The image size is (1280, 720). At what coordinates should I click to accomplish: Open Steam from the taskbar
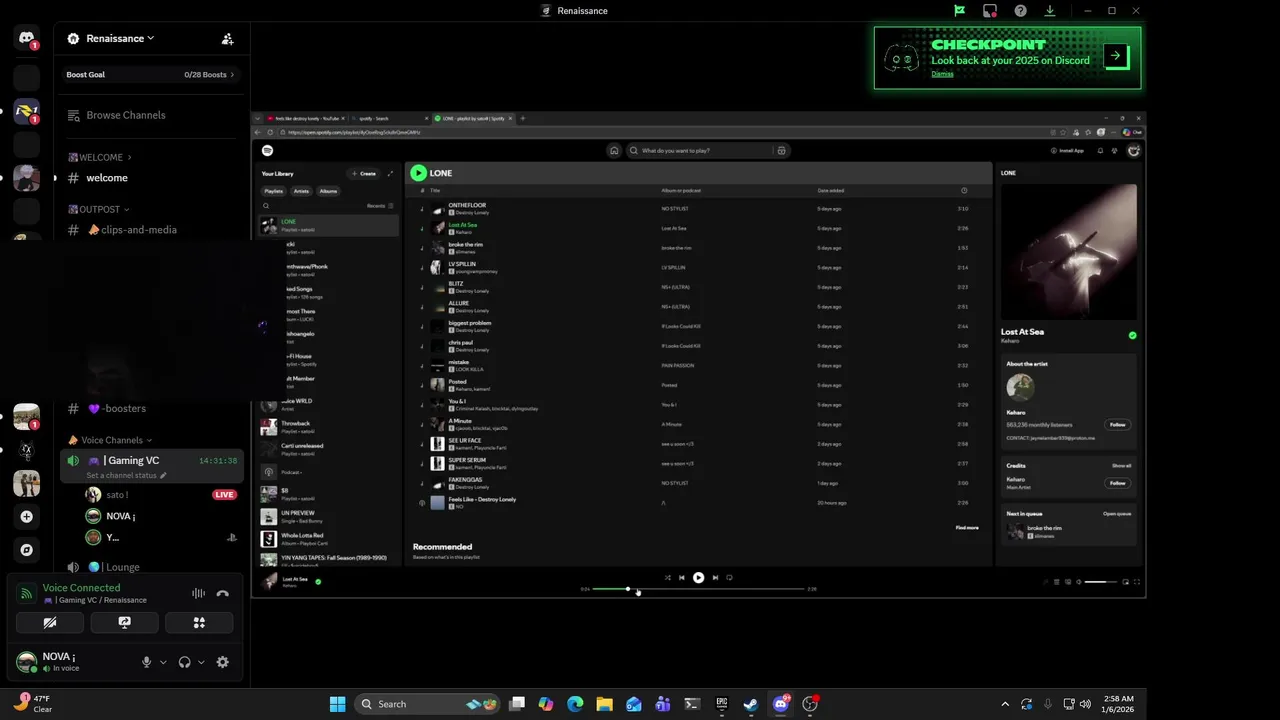(x=750, y=704)
